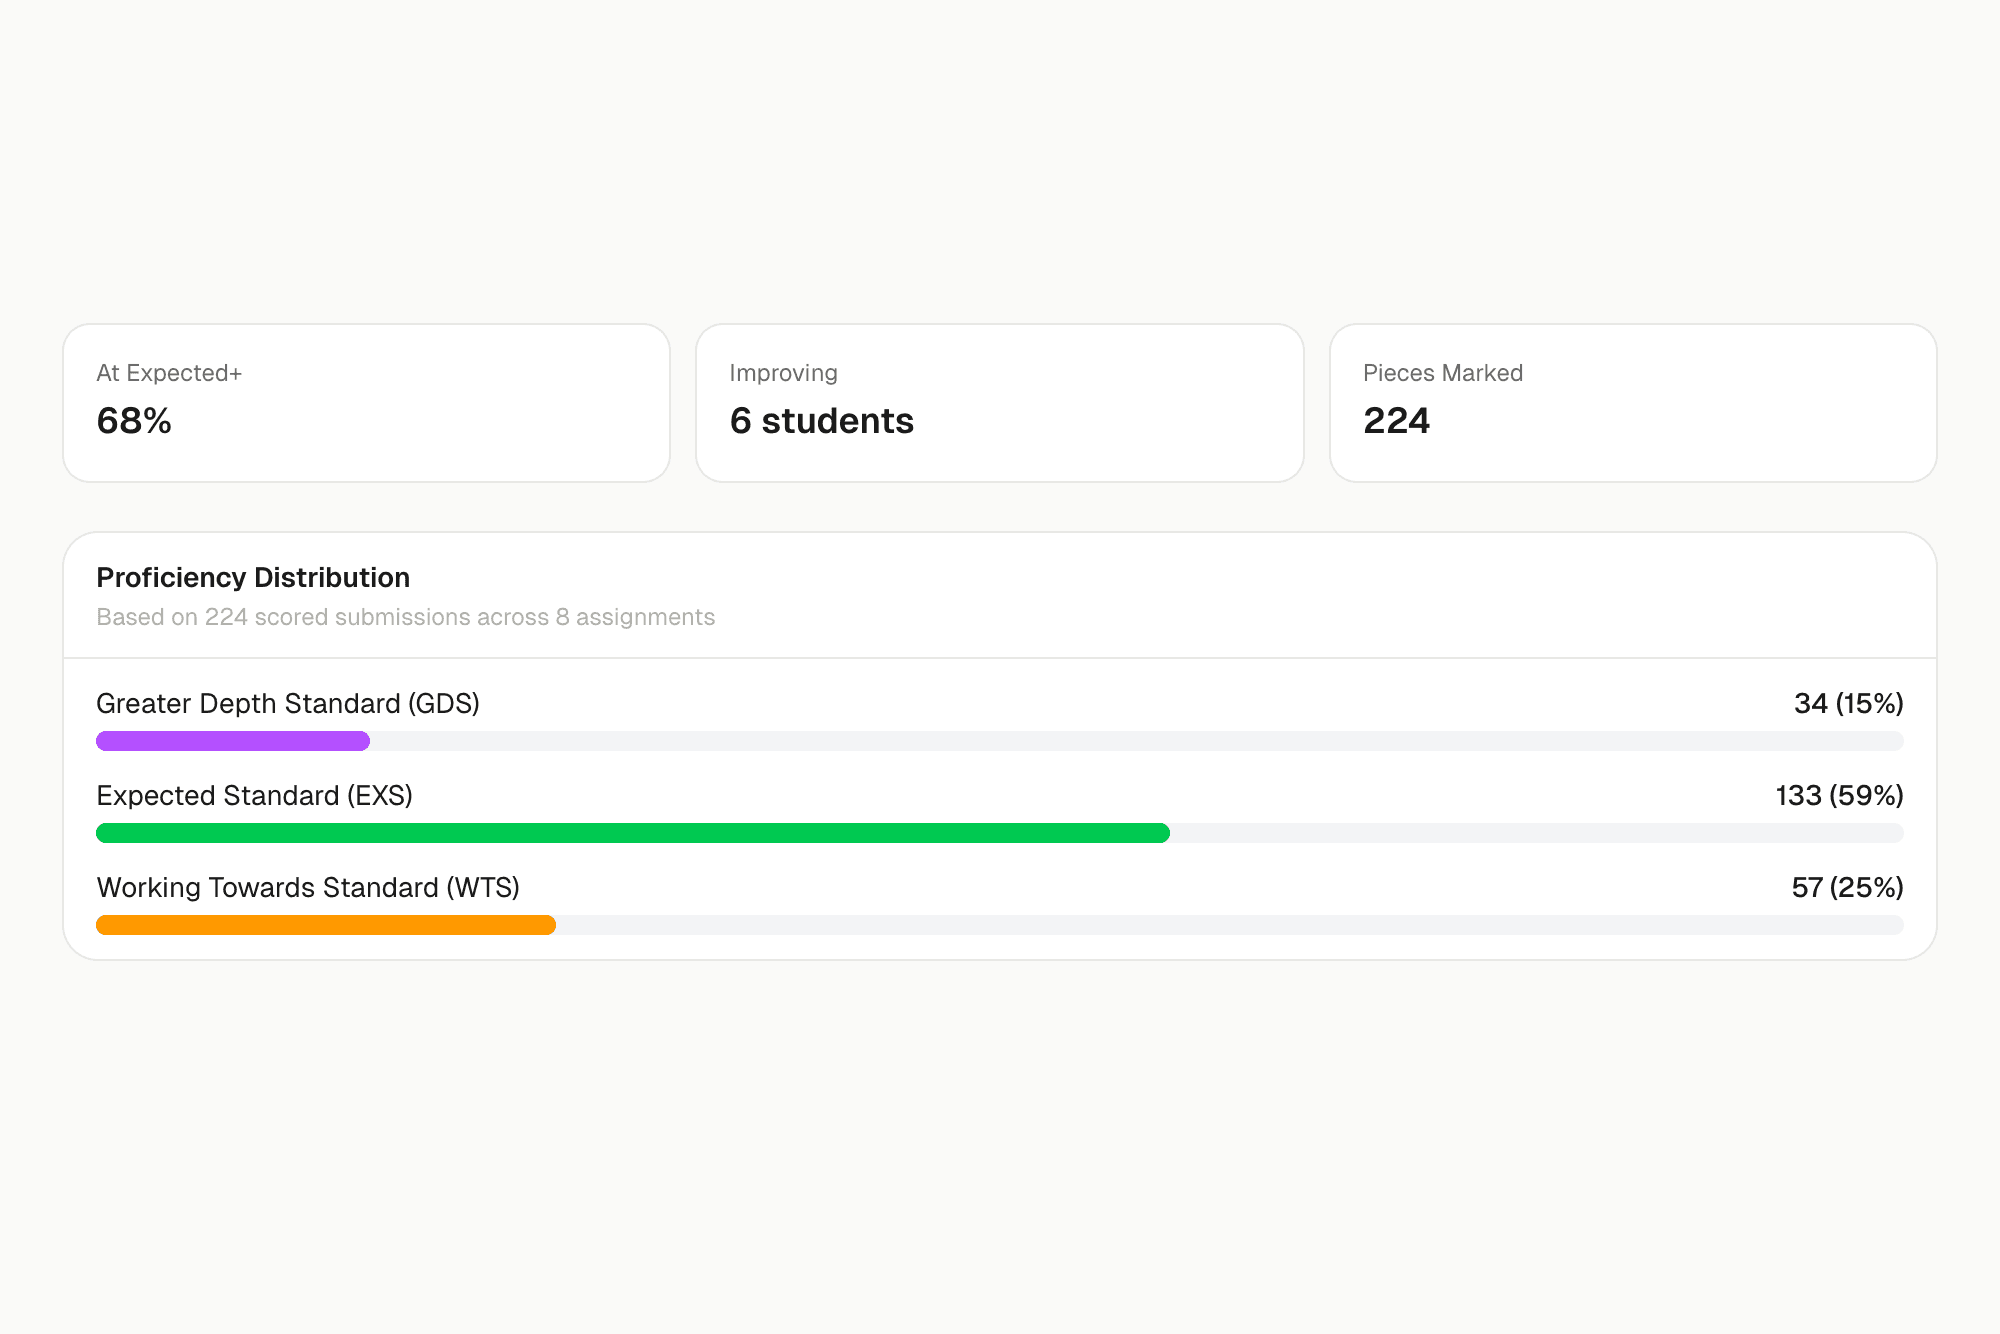Click the 68% statistic value

[134, 421]
